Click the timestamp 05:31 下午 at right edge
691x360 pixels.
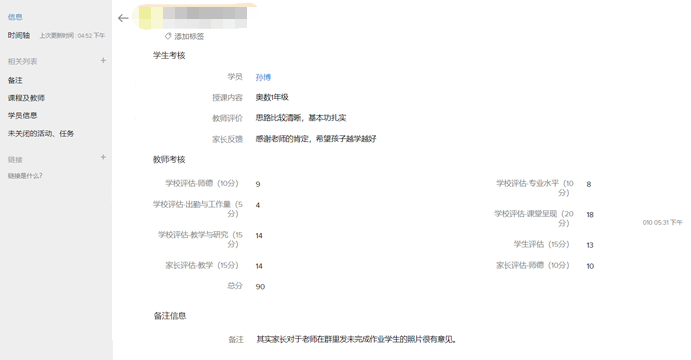[x=668, y=223]
